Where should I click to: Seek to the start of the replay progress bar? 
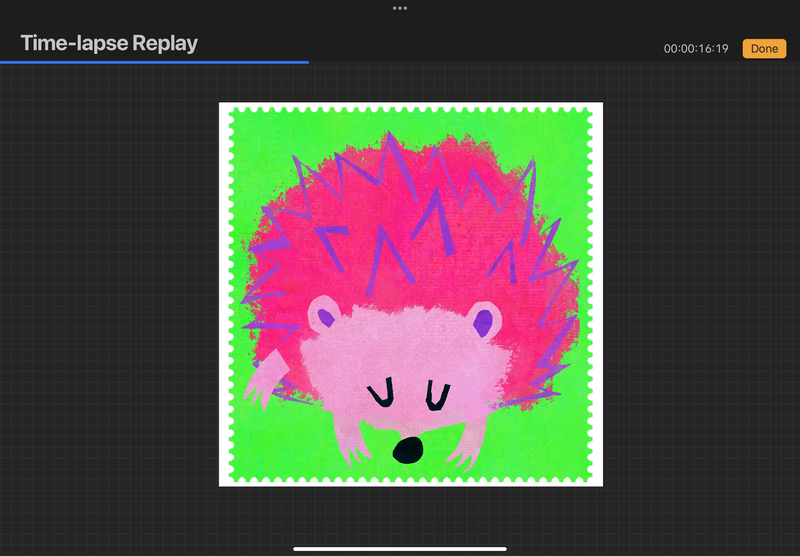[2, 62]
